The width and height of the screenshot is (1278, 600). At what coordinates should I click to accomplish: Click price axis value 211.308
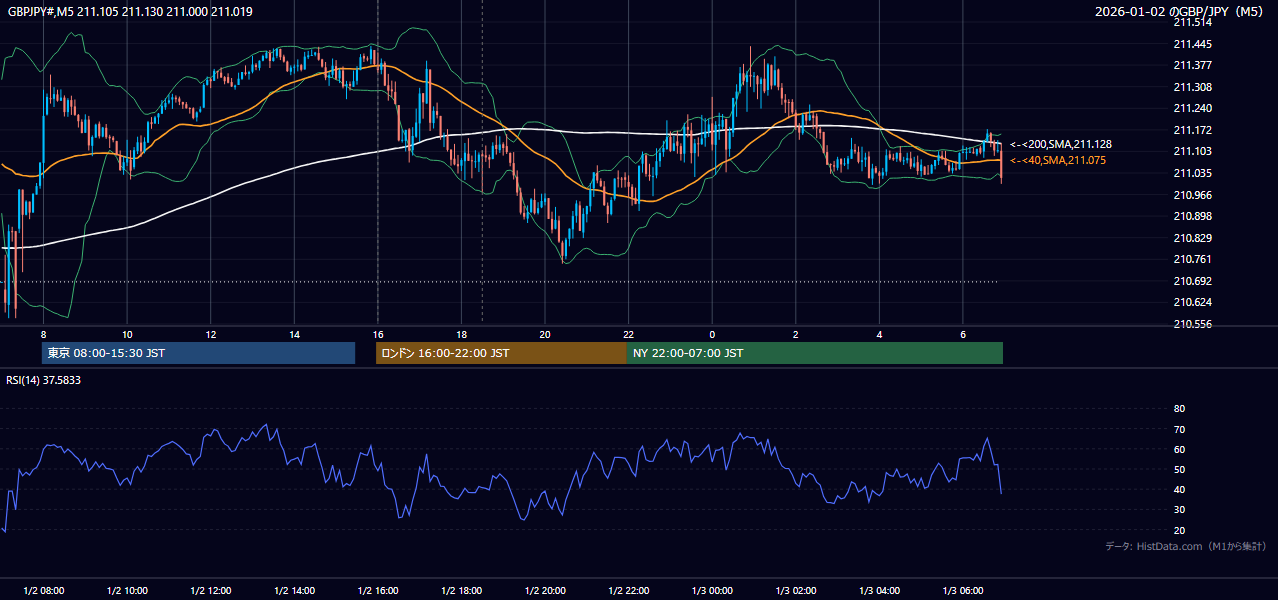click(1192, 87)
